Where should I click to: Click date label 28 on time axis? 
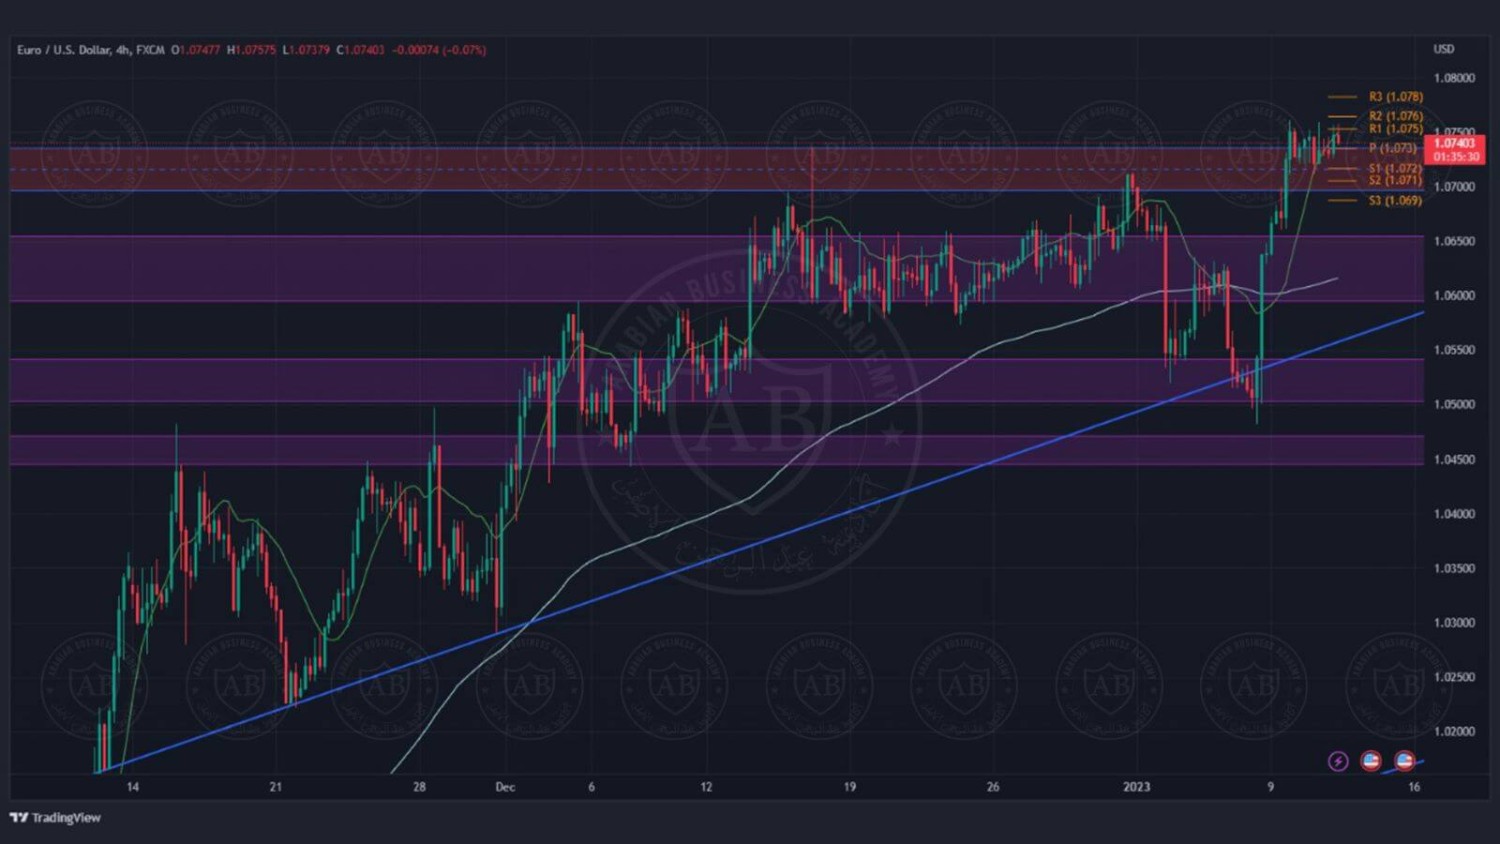coord(419,787)
